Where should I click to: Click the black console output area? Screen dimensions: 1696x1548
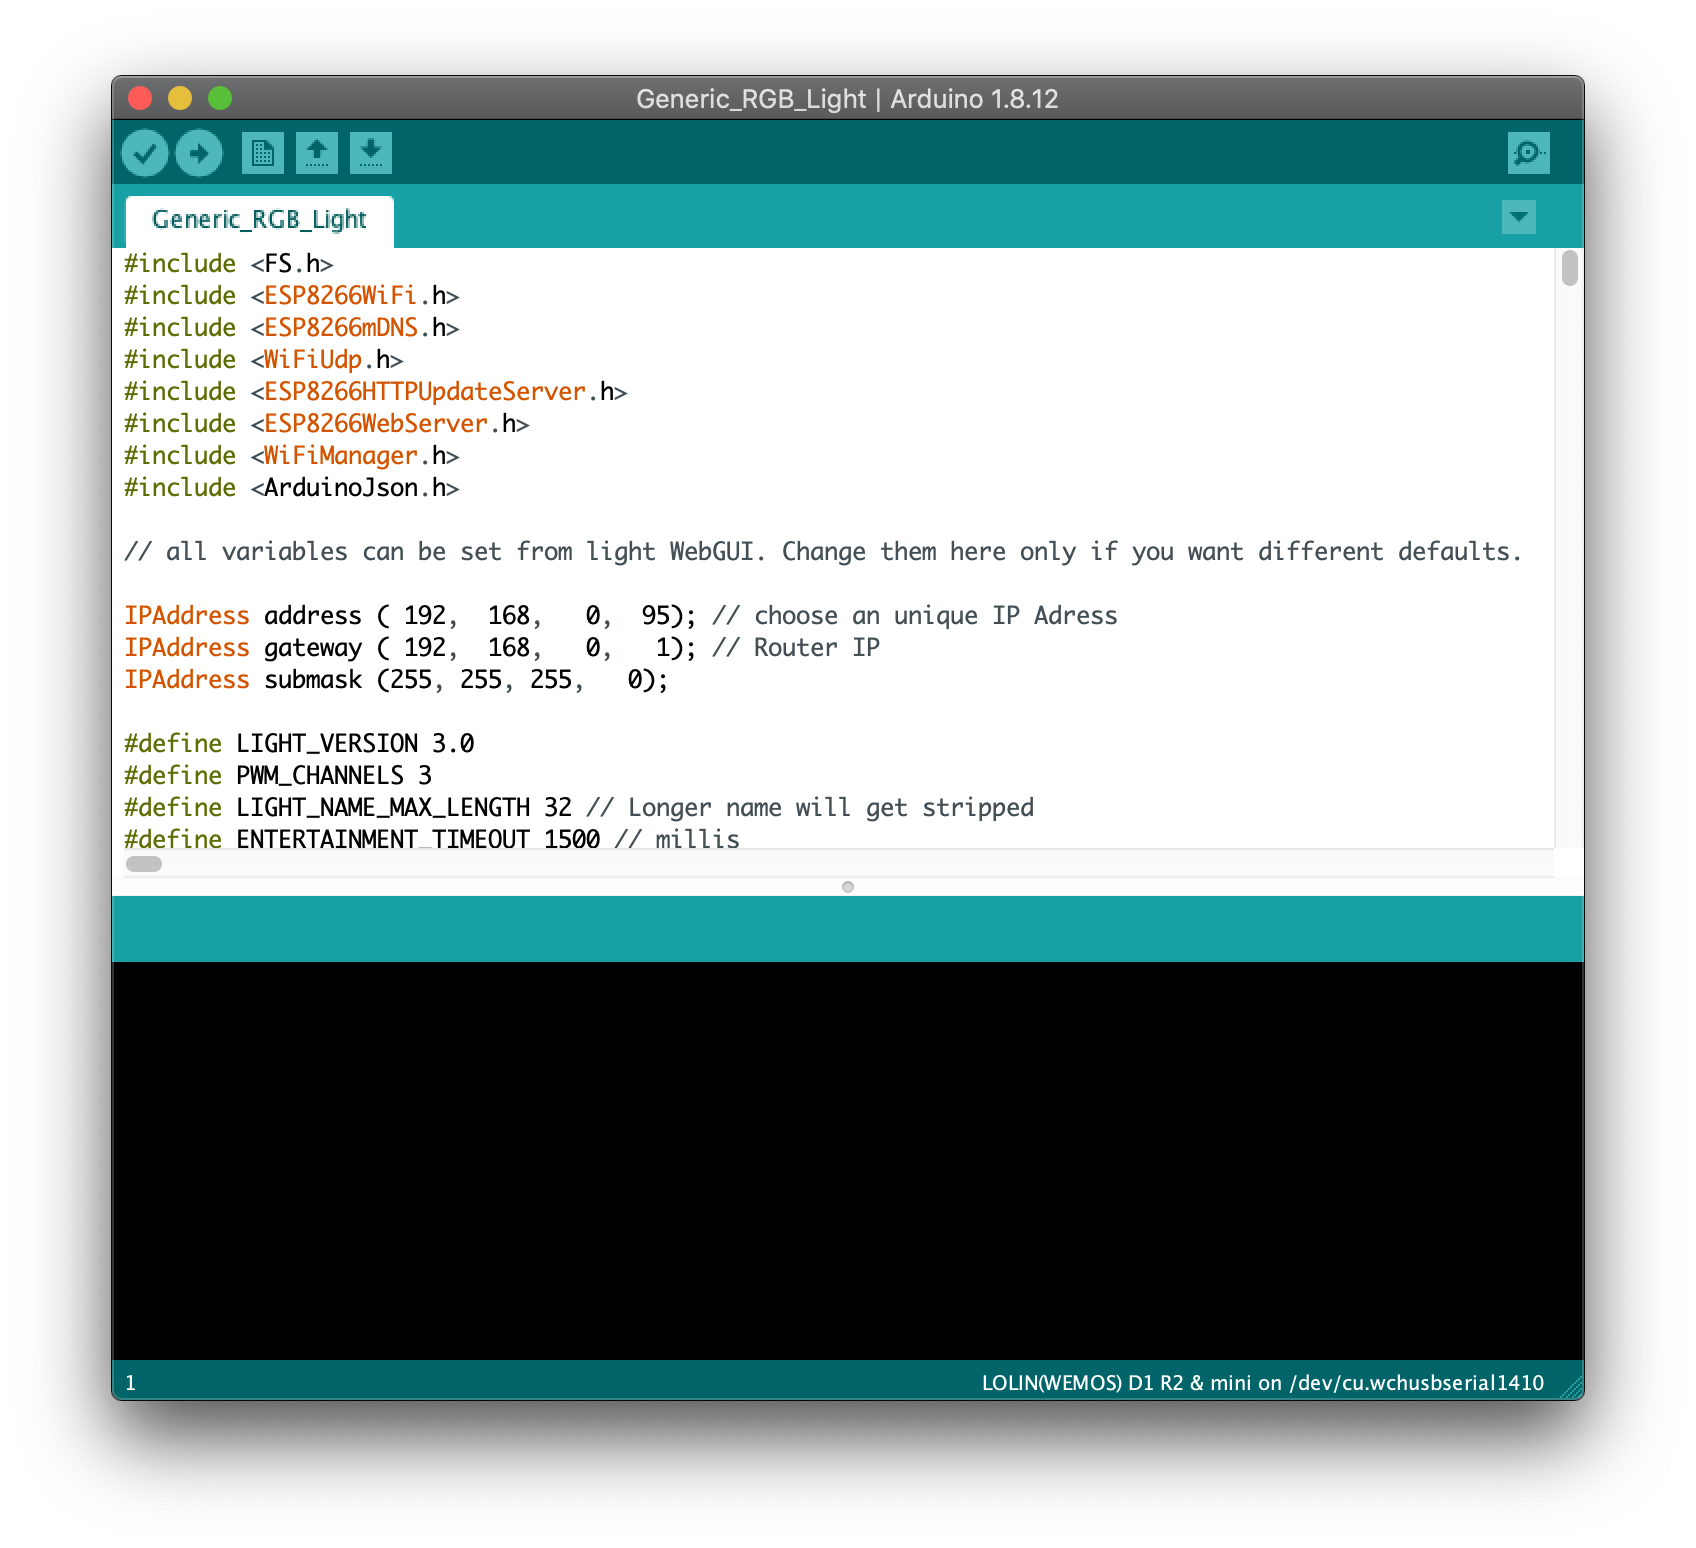(848, 1160)
